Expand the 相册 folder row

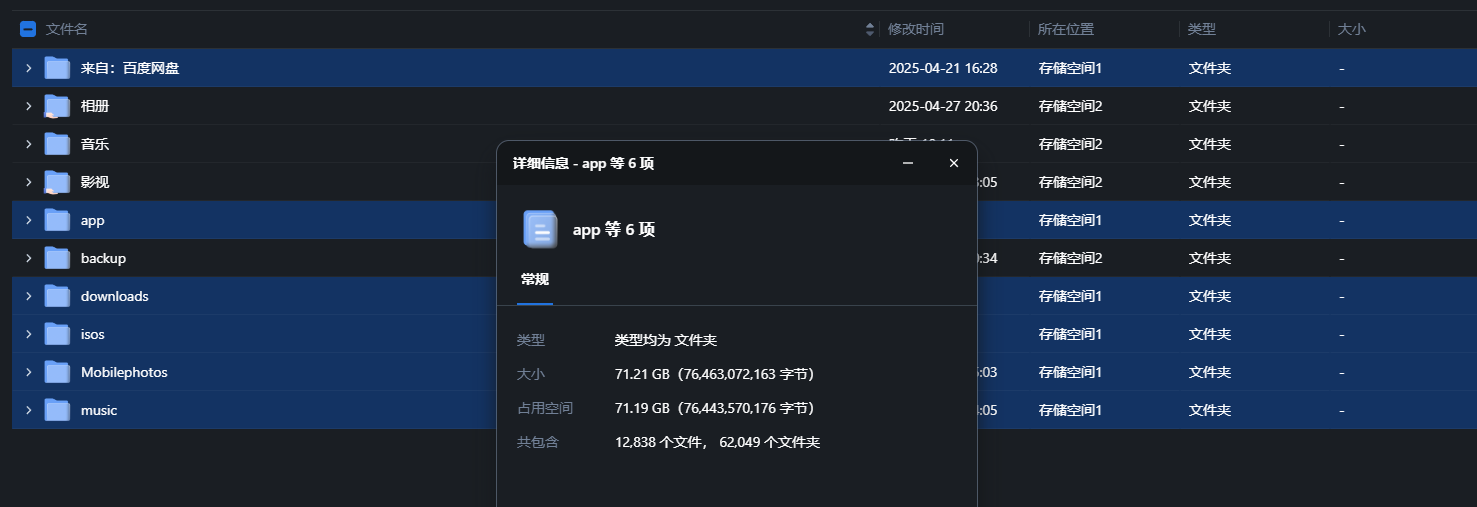click(x=28, y=106)
